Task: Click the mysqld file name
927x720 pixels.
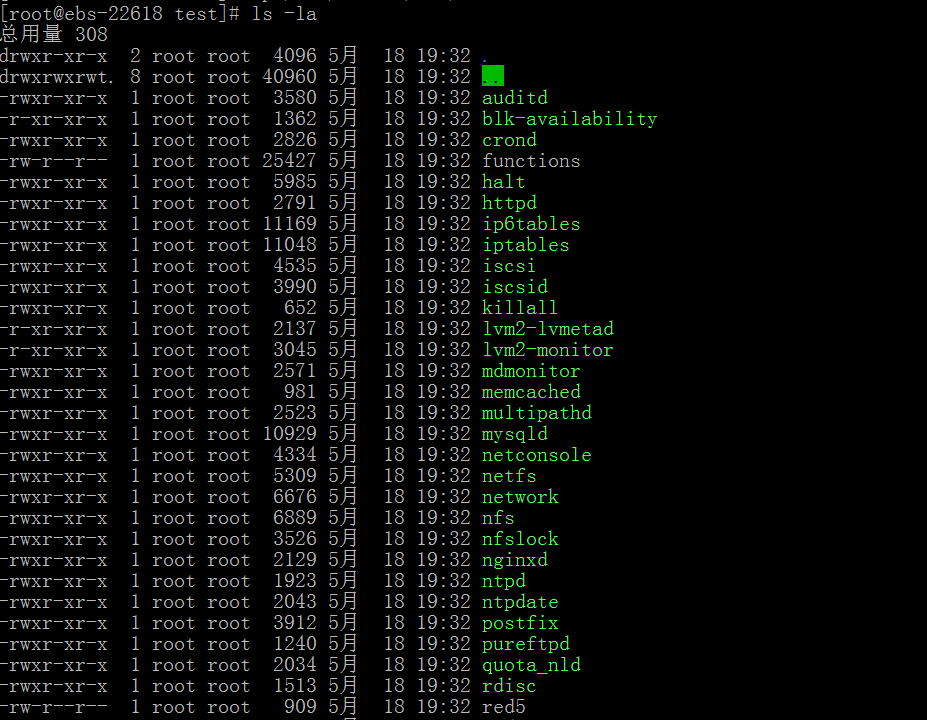Action: click(x=514, y=434)
